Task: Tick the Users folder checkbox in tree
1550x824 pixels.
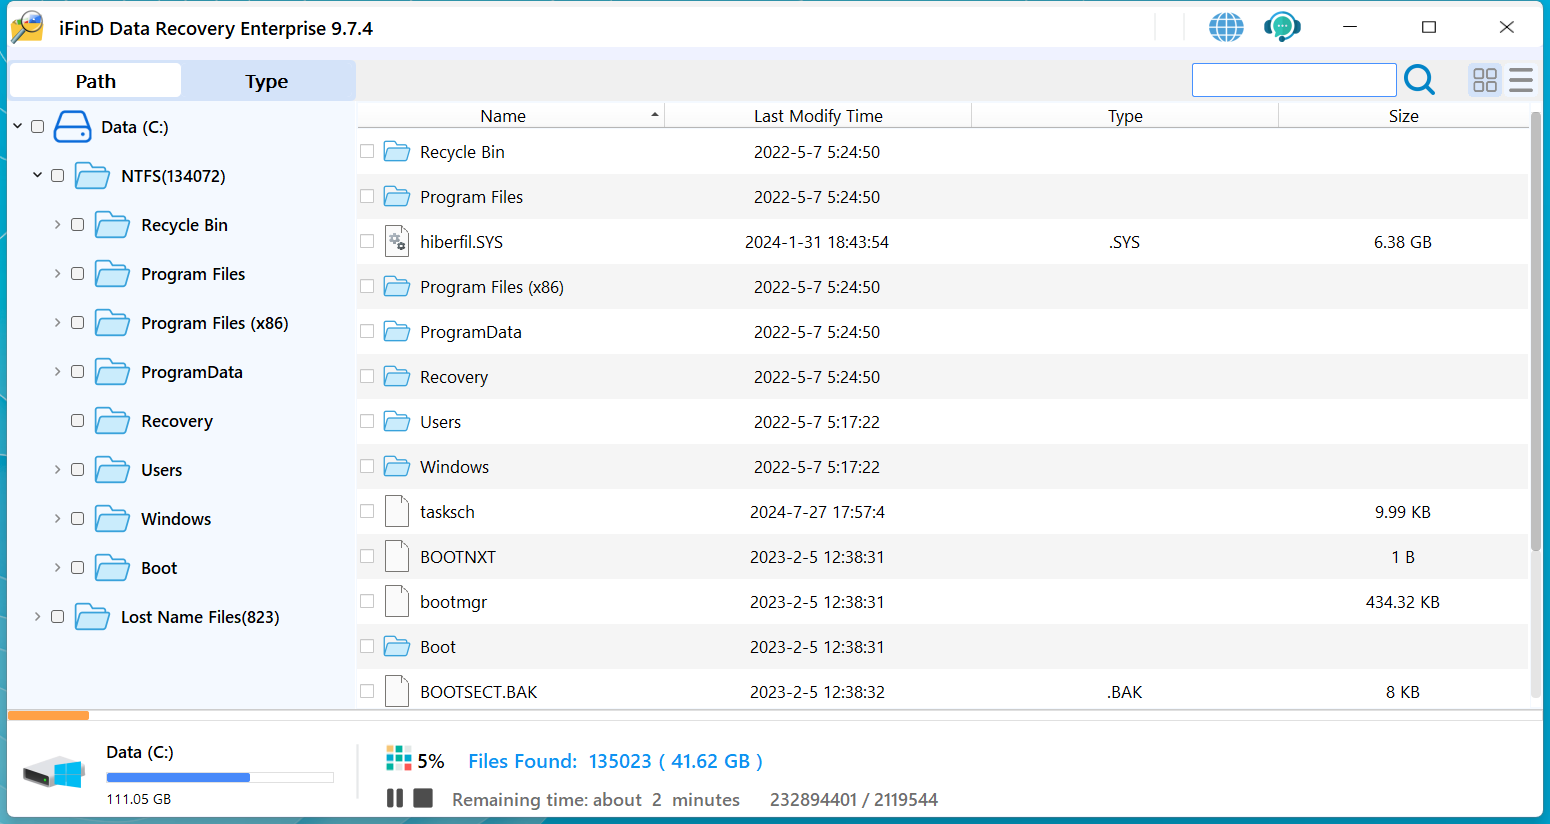Action: click(x=77, y=469)
